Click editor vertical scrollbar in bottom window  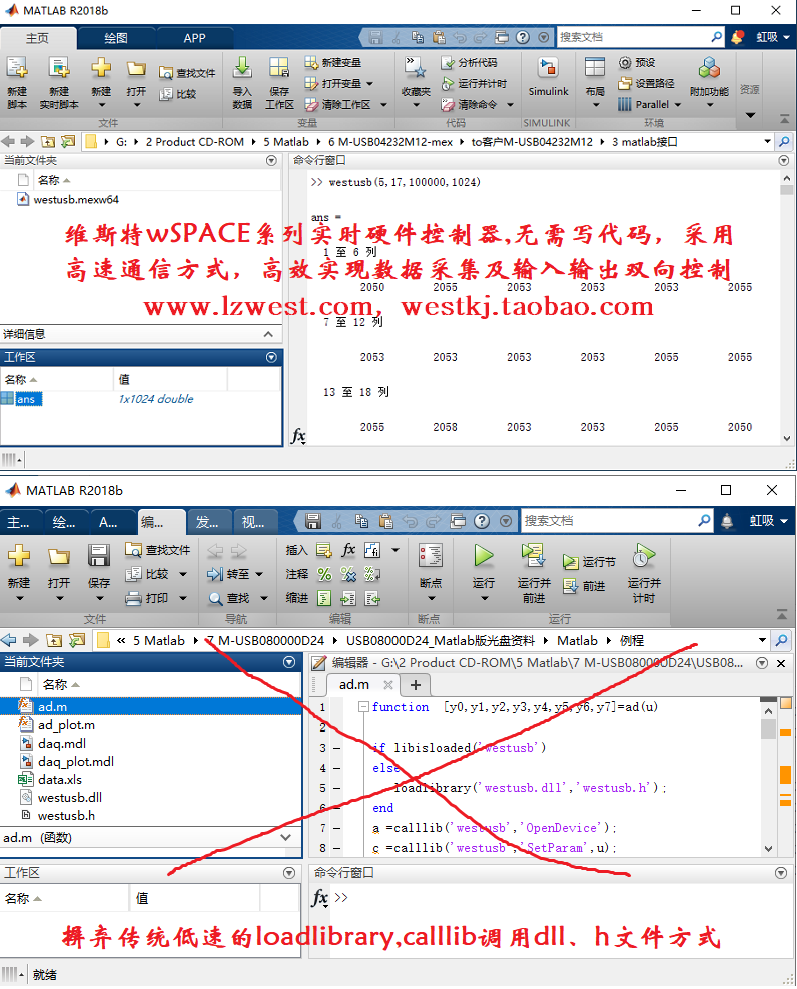(x=768, y=776)
